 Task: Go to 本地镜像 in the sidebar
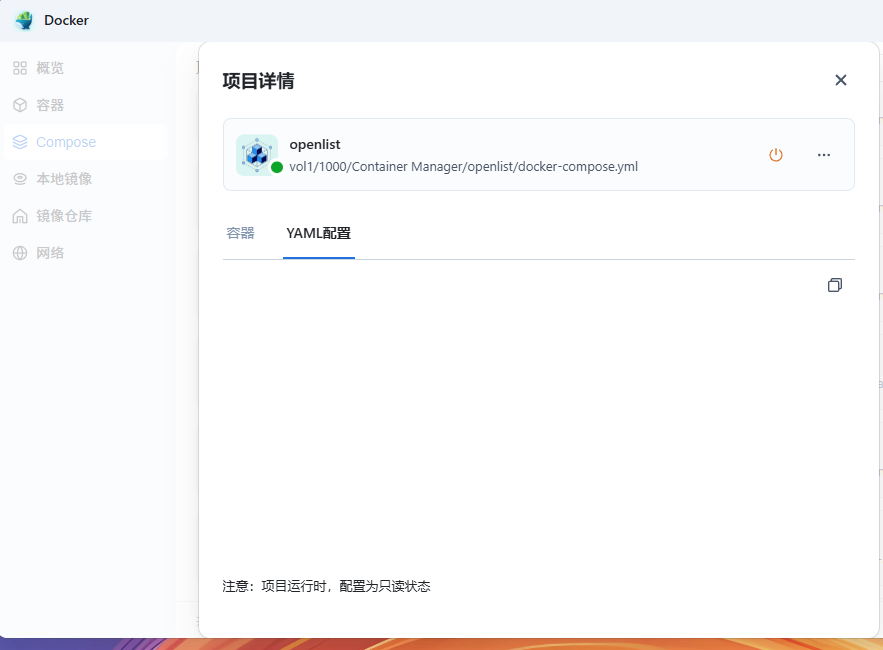(86, 179)
